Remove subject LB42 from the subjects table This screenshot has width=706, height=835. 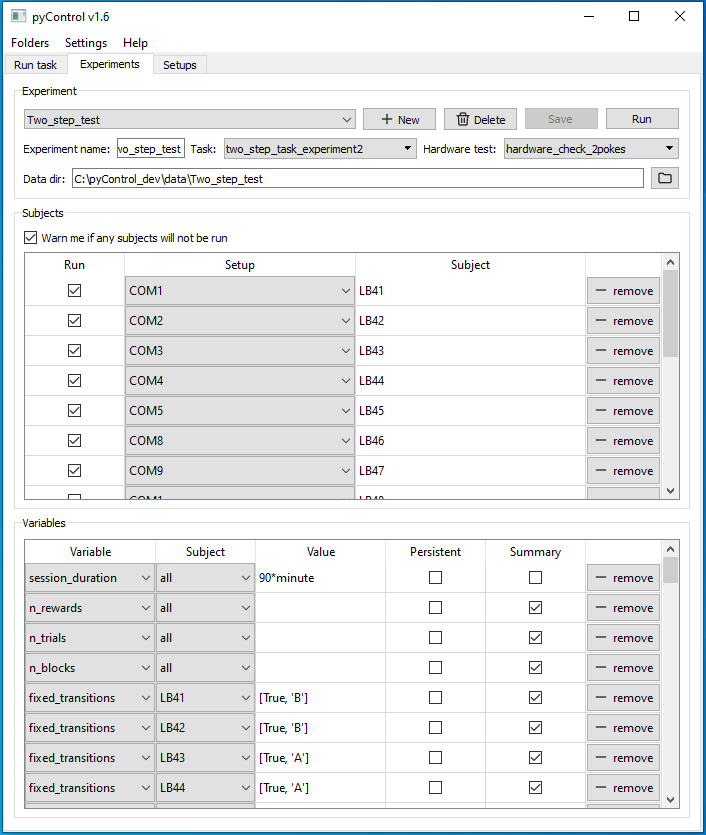(x=623, y=321)
